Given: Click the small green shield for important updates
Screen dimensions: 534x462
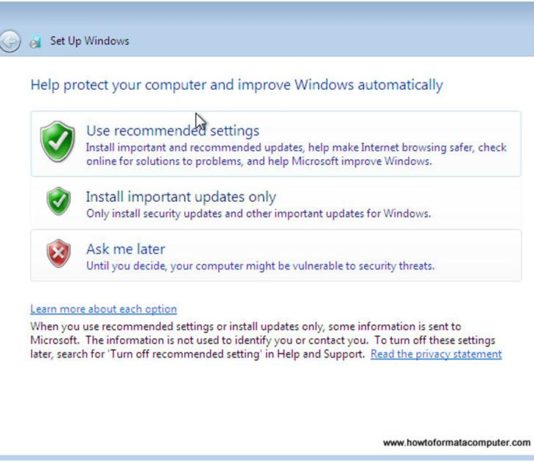Looking at the screenshot, I should click(x=59, y=201).
